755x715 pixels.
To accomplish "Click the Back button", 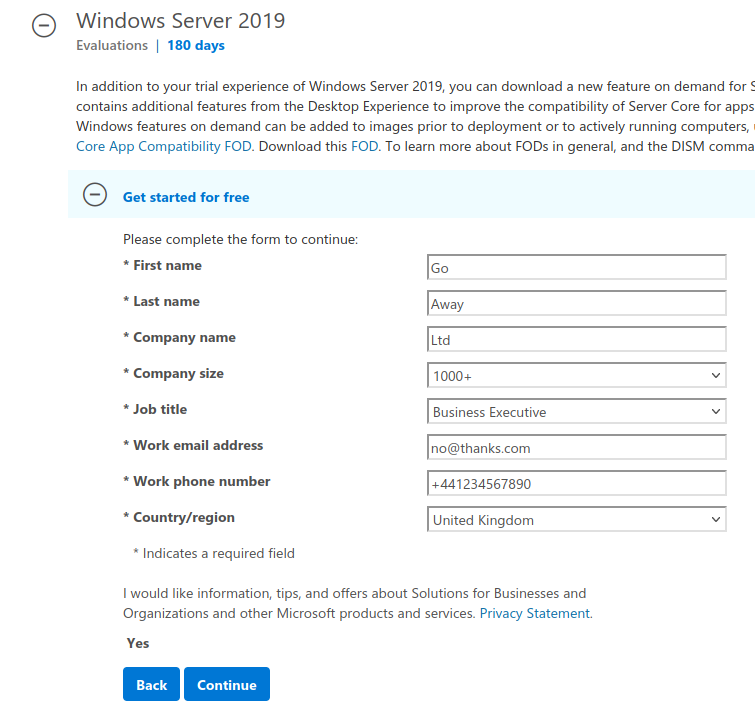I will click(x=151, y=684).
